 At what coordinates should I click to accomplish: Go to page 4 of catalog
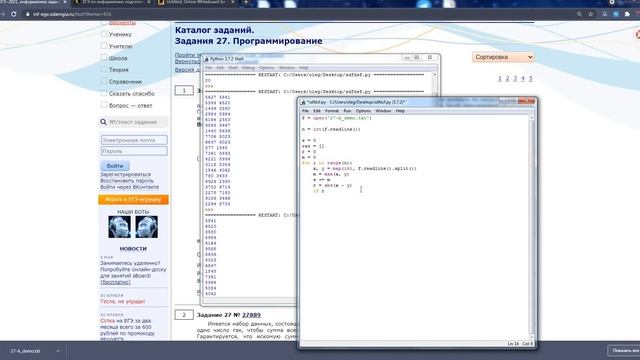[523, 78]
